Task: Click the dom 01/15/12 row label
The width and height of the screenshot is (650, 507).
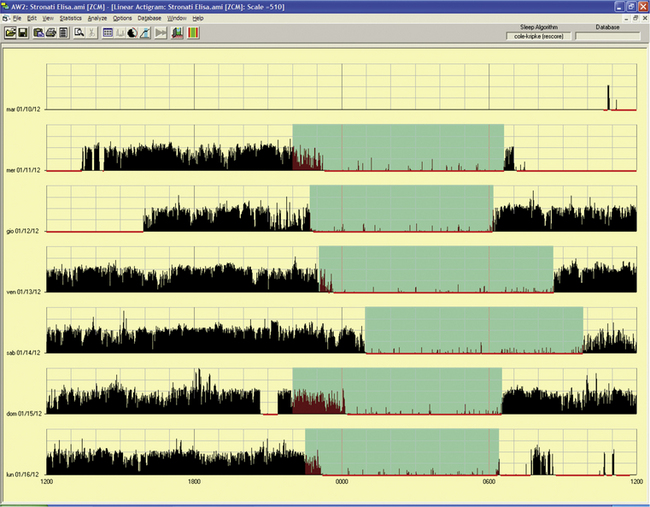Action: pyautogui.click(x=23, y=414)
